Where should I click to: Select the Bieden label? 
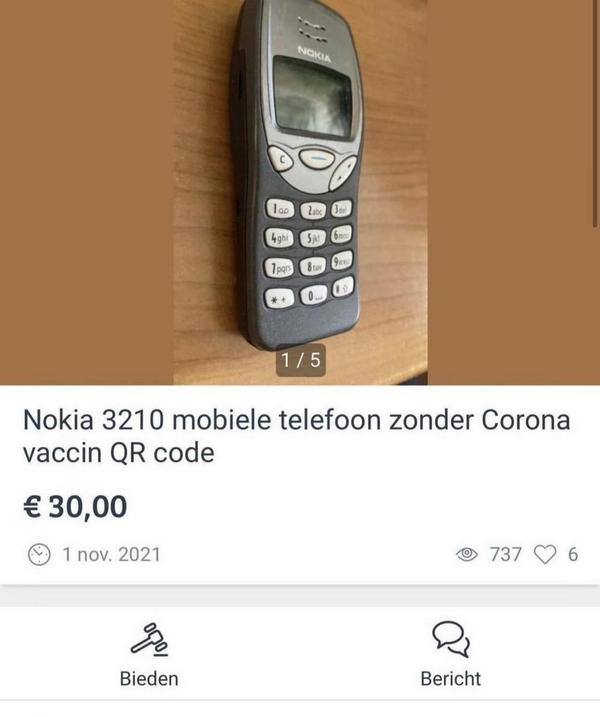(149, 679)
